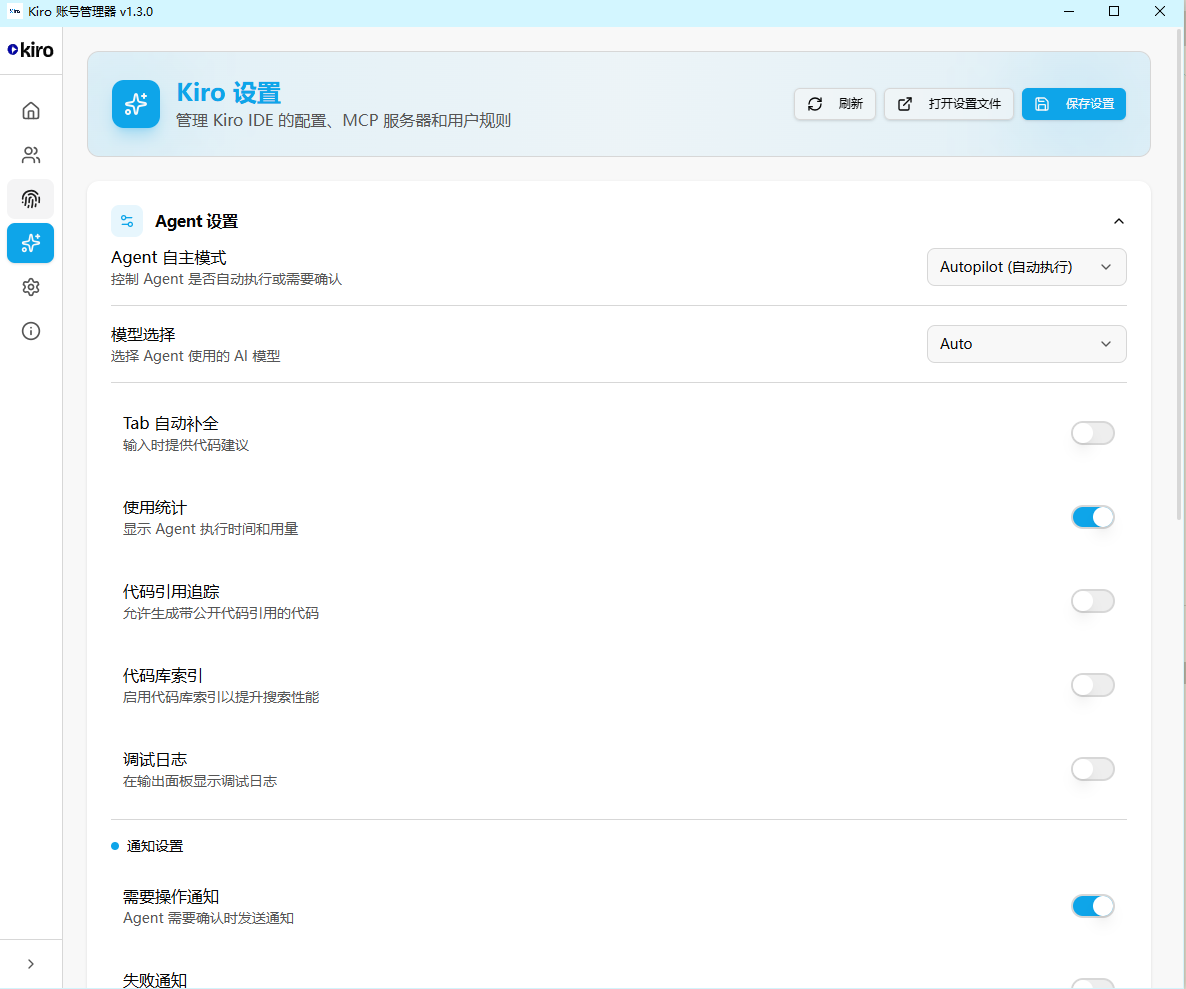Open the About info sidebar icon
The height and width of the screenshot is (989, 1186).
pyautogui.click(x=30, y=330)
